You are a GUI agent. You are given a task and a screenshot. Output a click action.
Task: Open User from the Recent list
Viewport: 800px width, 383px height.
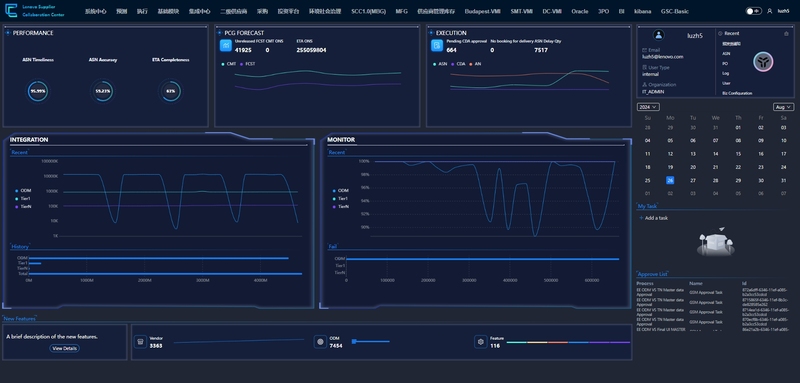(x=726, y=83)
